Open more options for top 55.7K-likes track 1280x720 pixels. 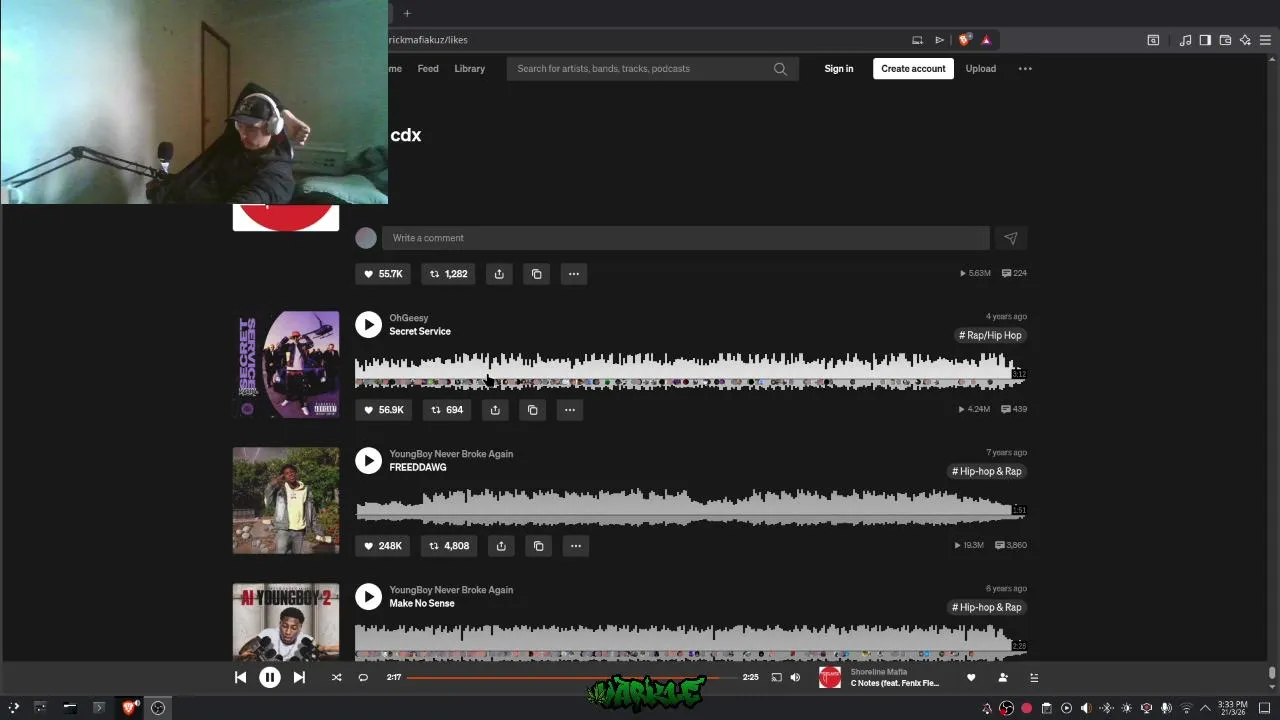[573, 273]
